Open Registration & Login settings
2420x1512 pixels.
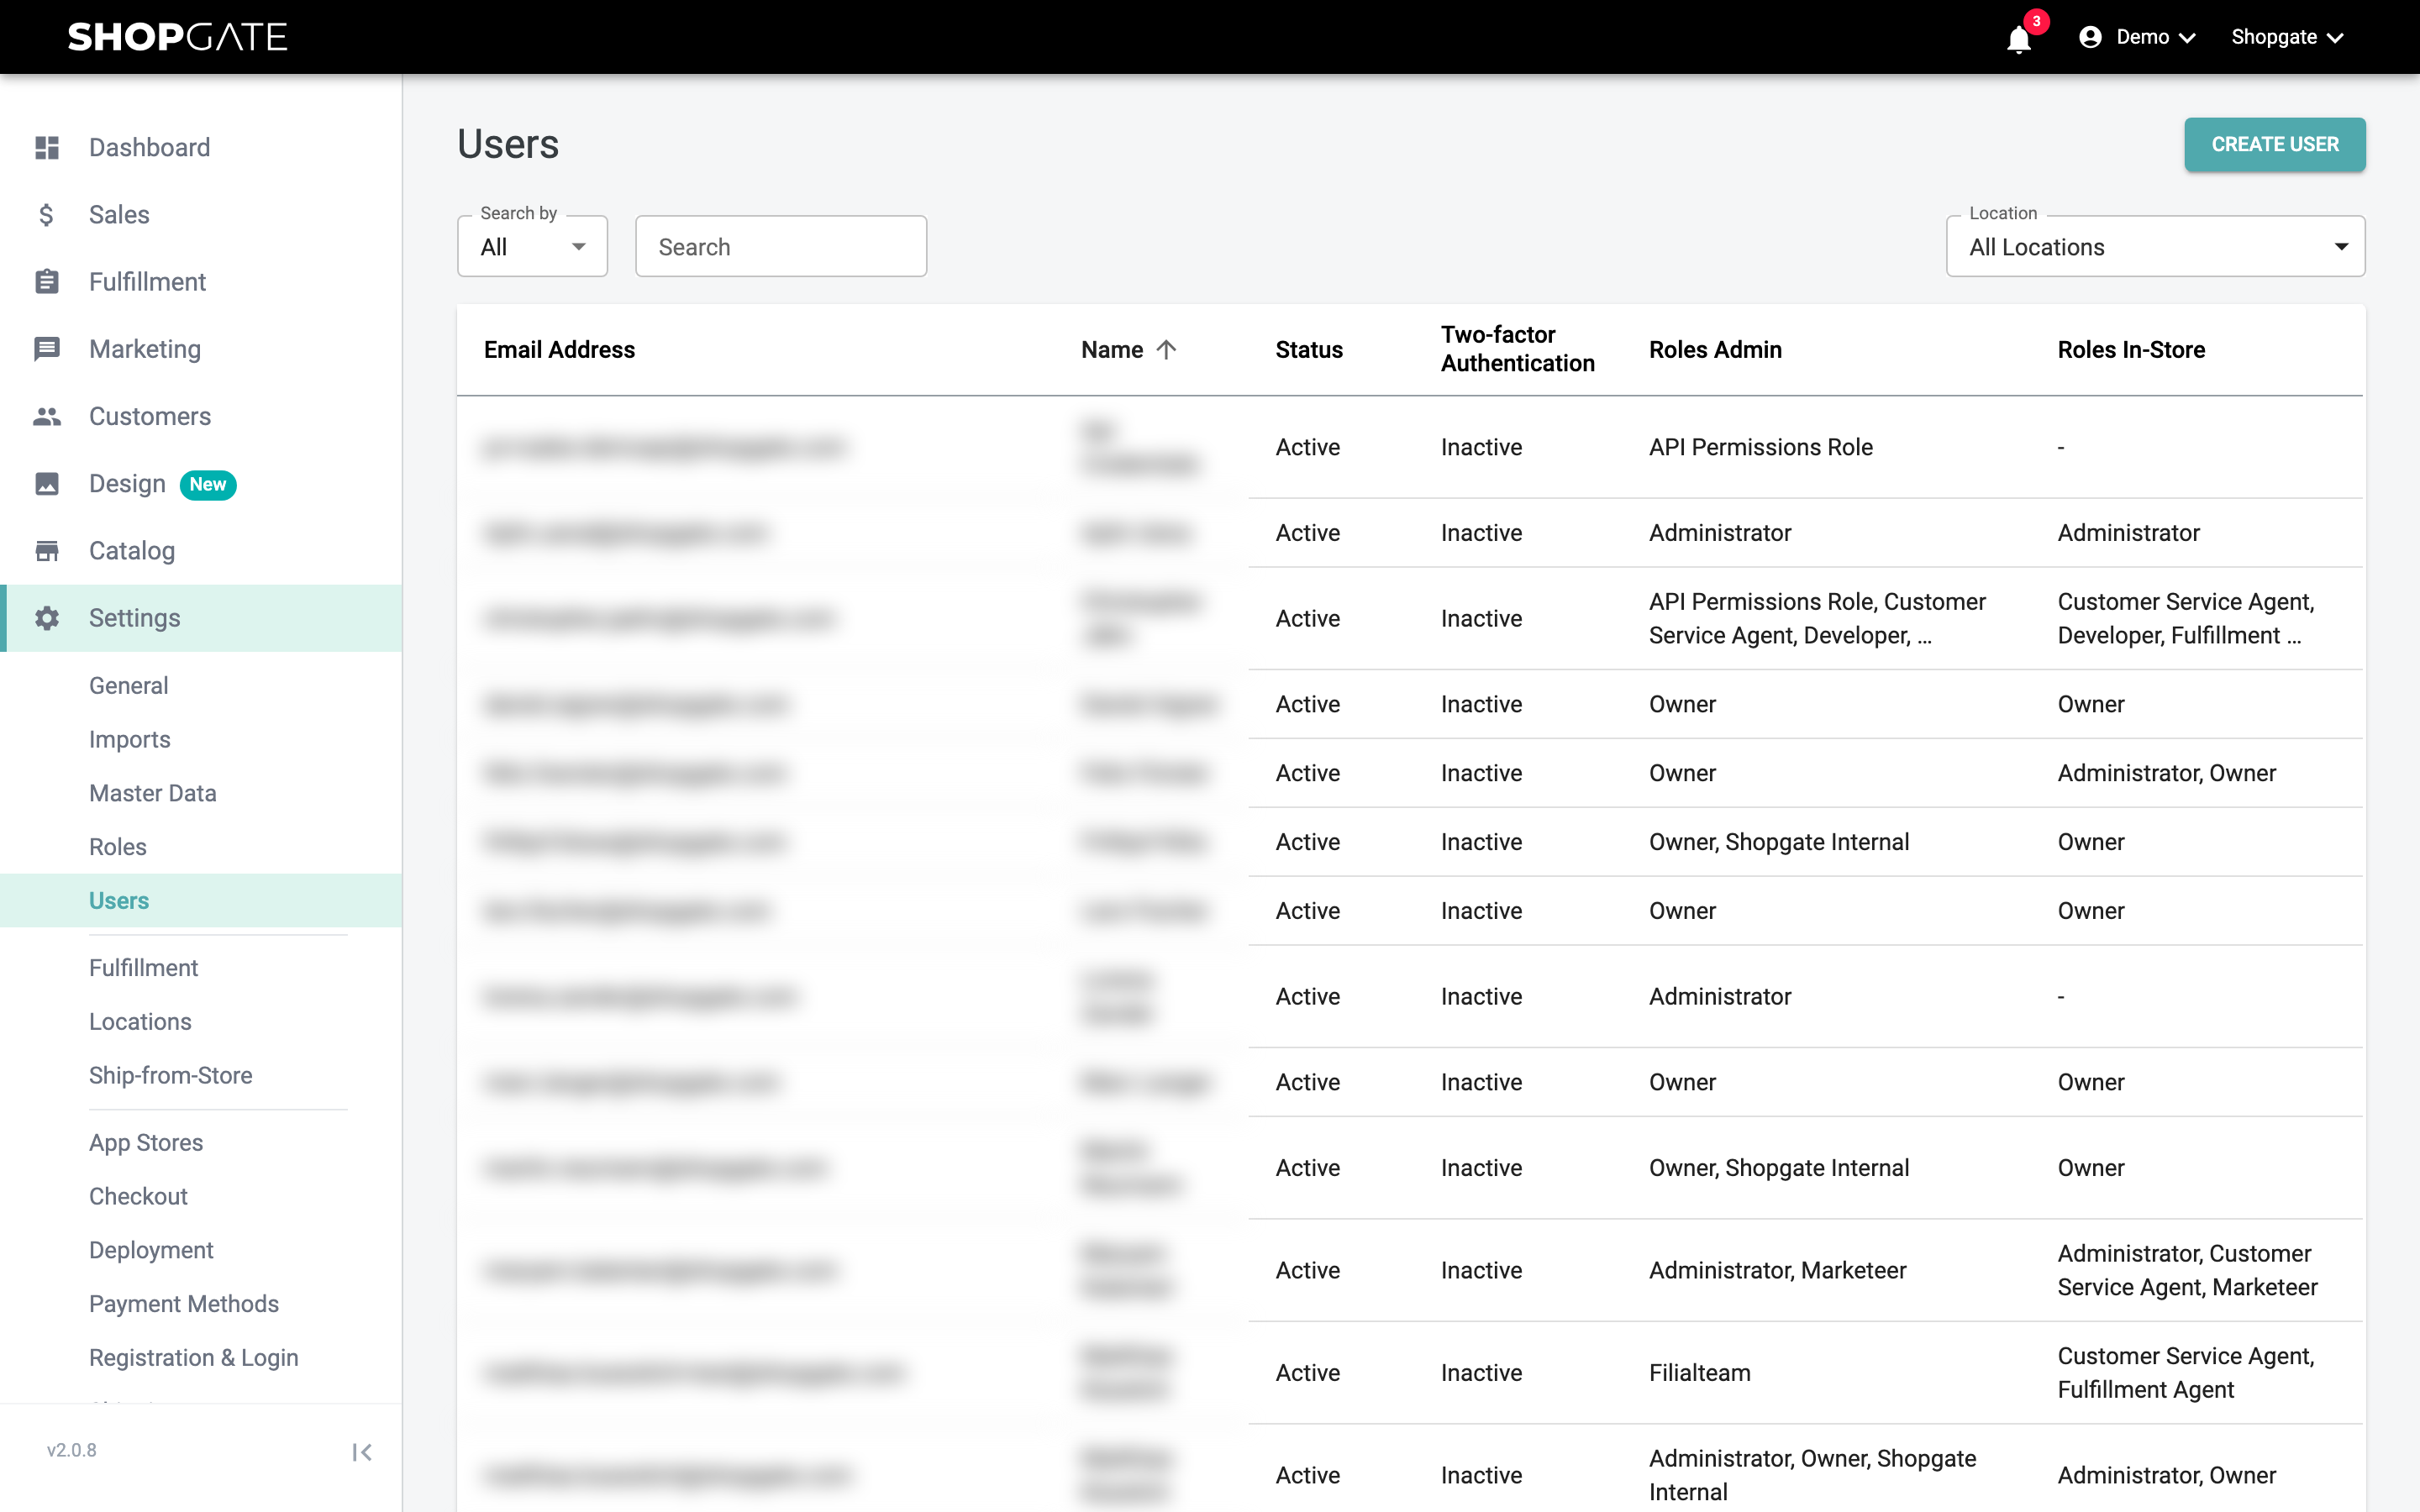pos(194,1357)
